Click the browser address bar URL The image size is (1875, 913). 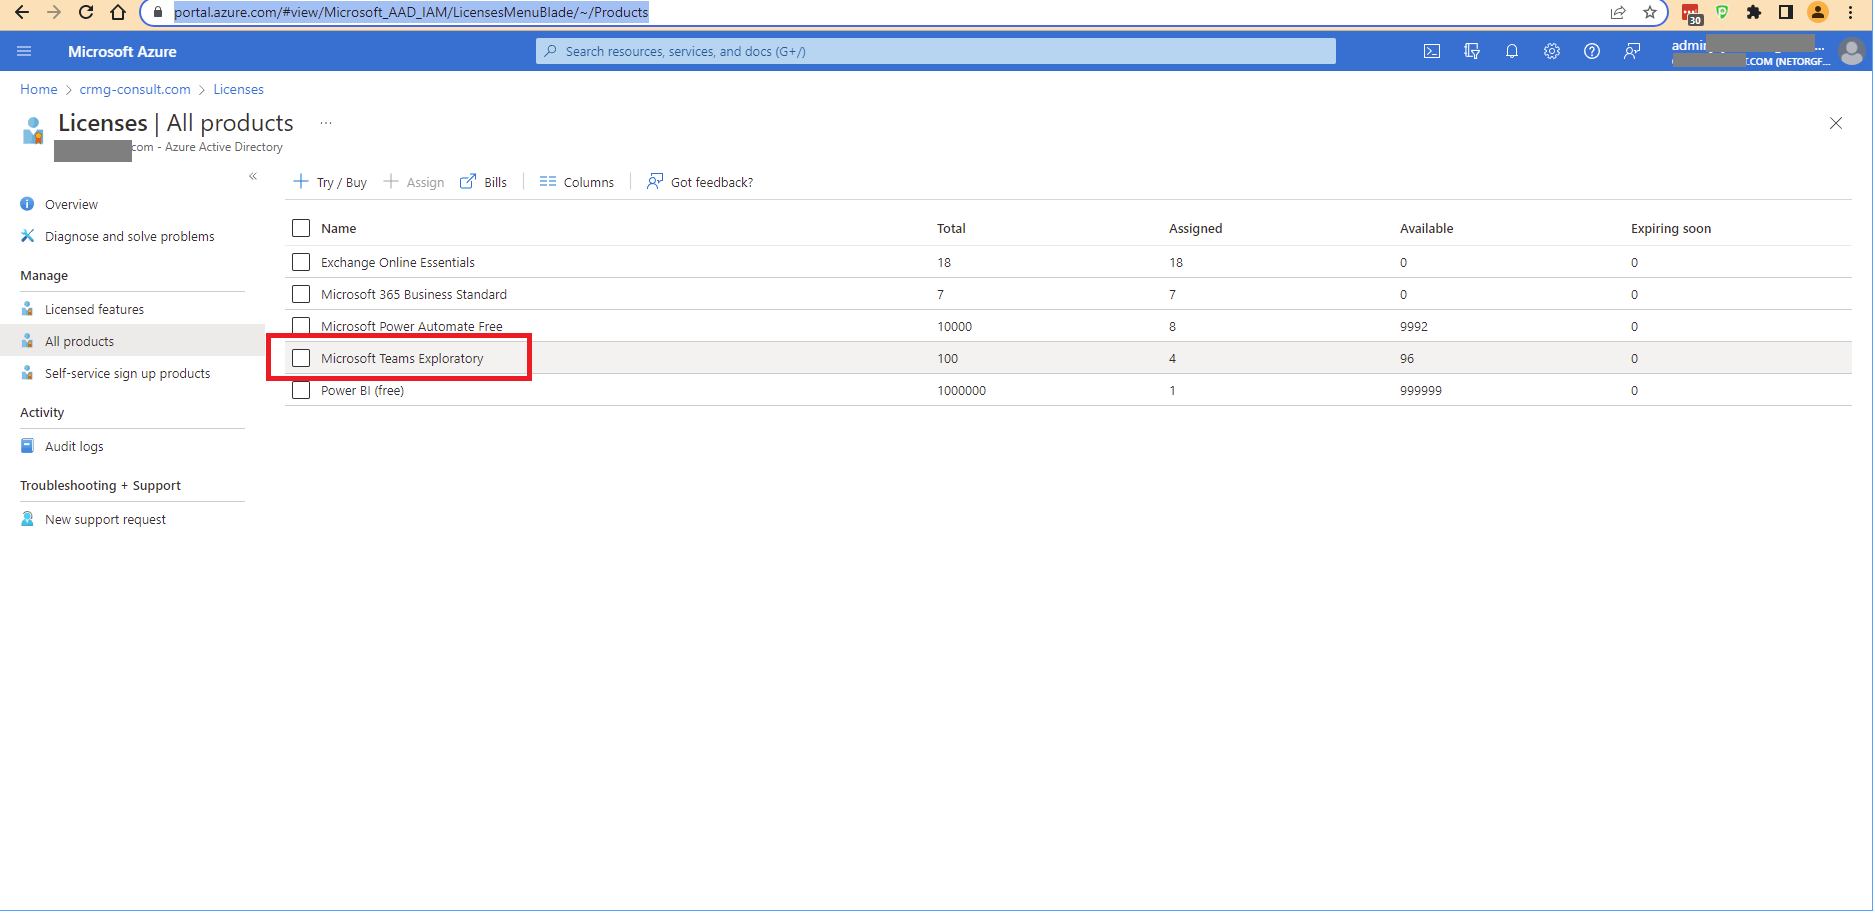(411, 12)
